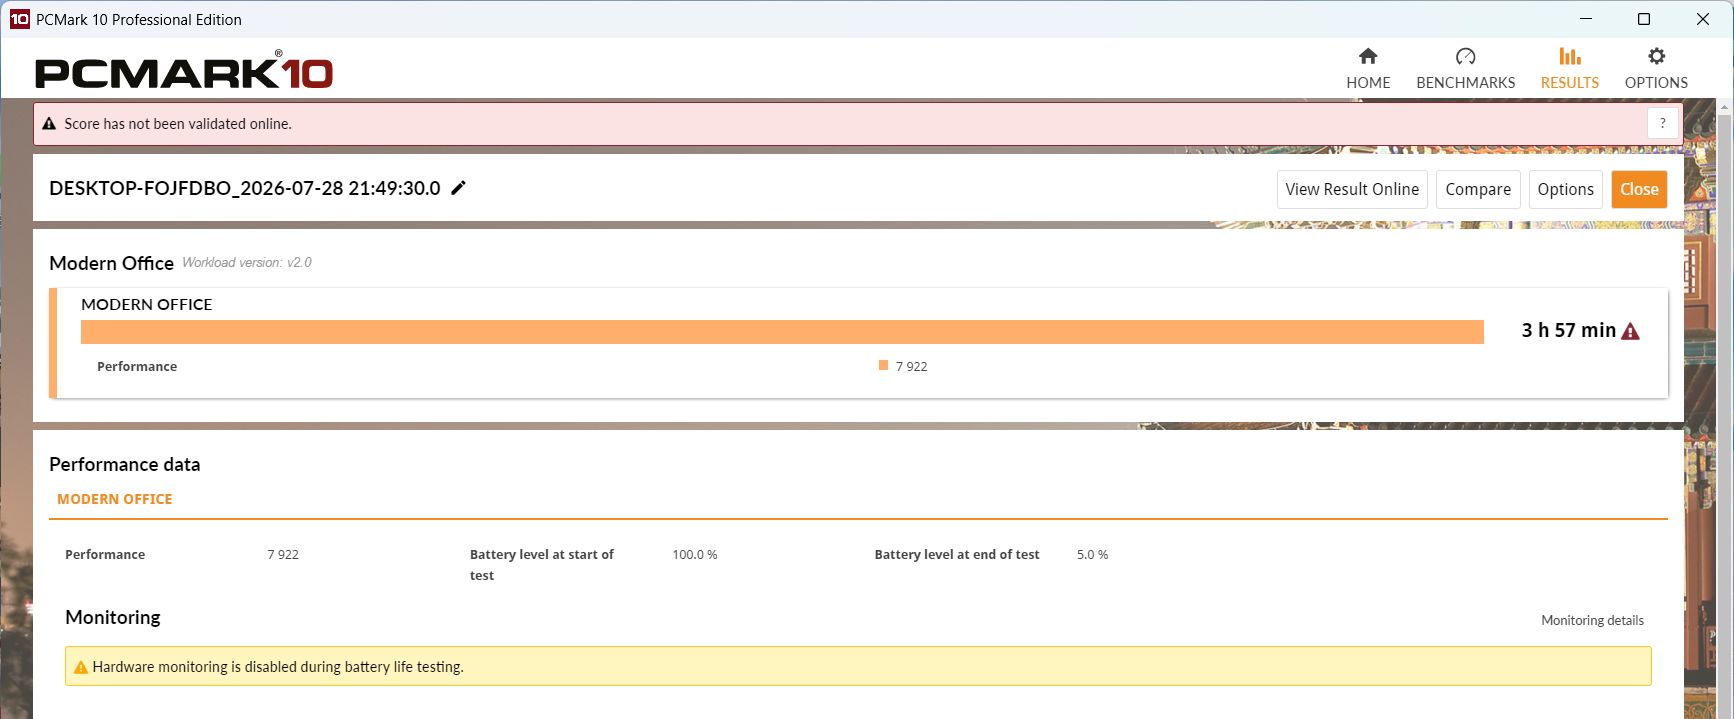Click the warning triangle next to 3 h 57 min
Screen dimensions: 1734x719
pyautogui.click(x=1630, y=331)
